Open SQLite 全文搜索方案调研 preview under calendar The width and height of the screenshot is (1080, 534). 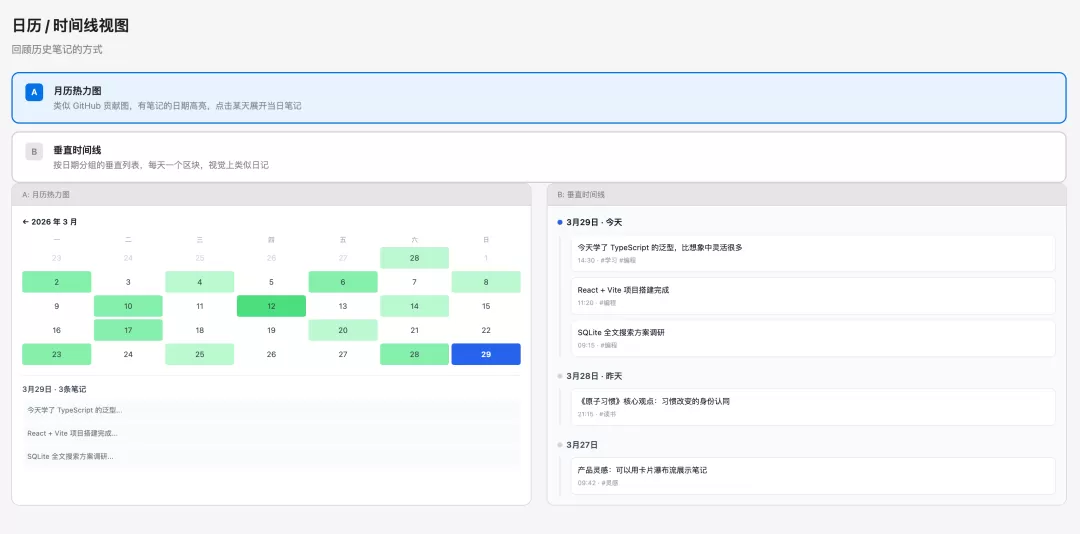pyautogui.click(x=271, y=457)
